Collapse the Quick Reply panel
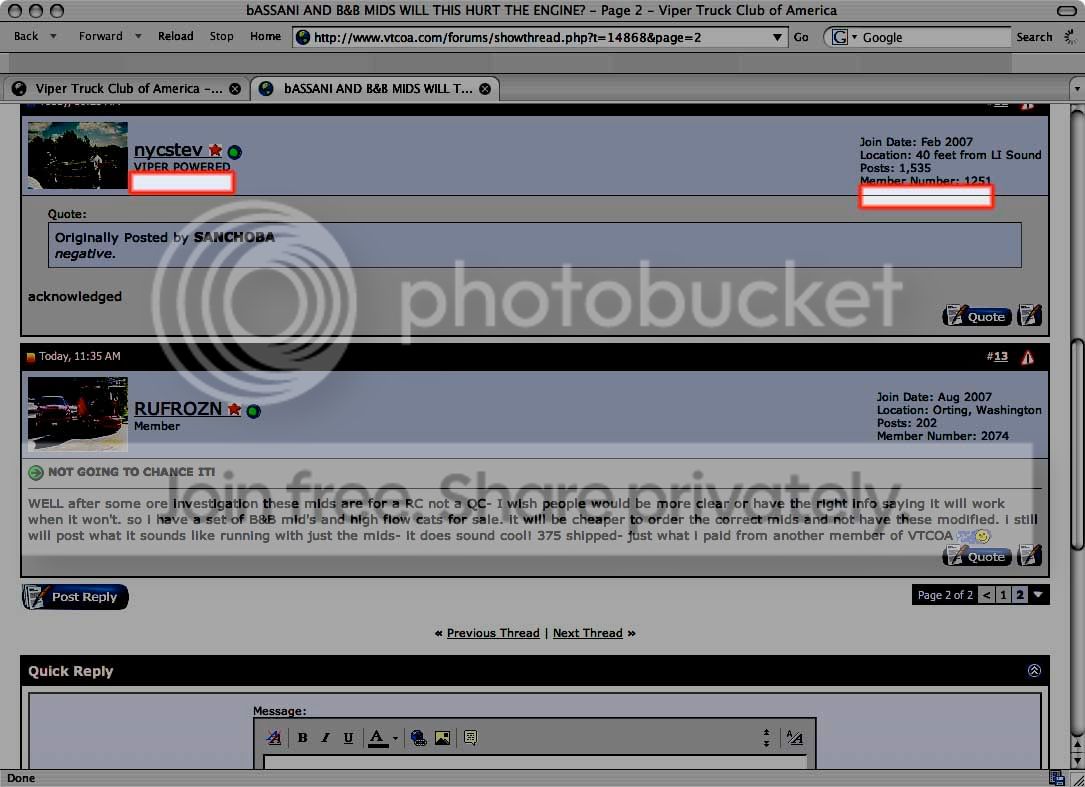Screen dimensions: 1085x787 [1034, 670]
